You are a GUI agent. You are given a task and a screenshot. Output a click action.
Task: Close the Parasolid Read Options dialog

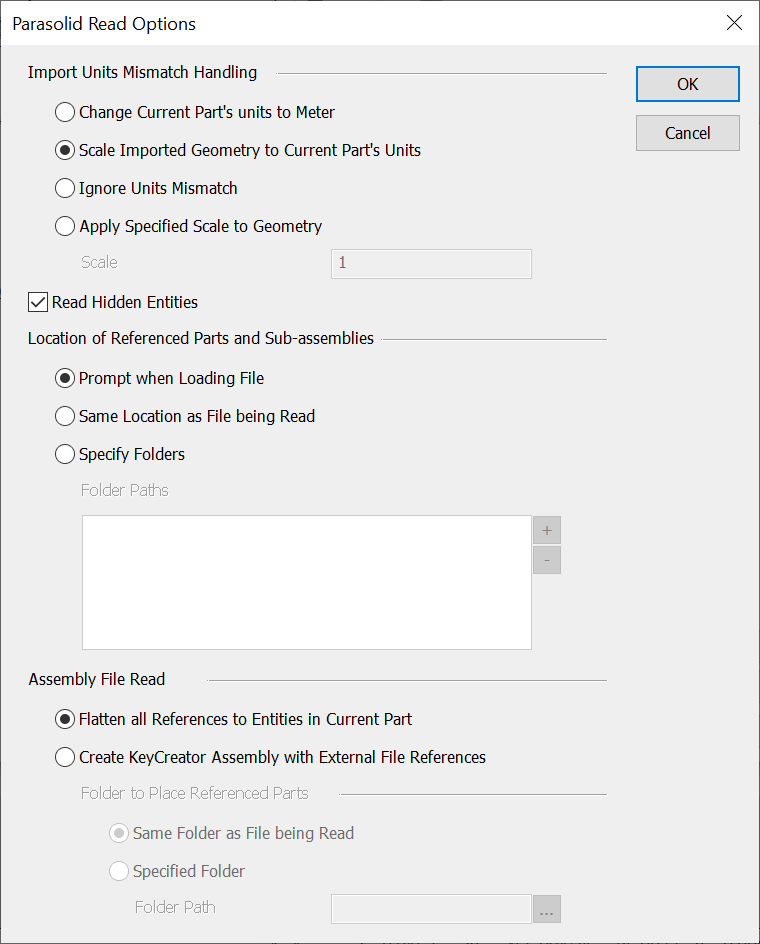[734, 22]
